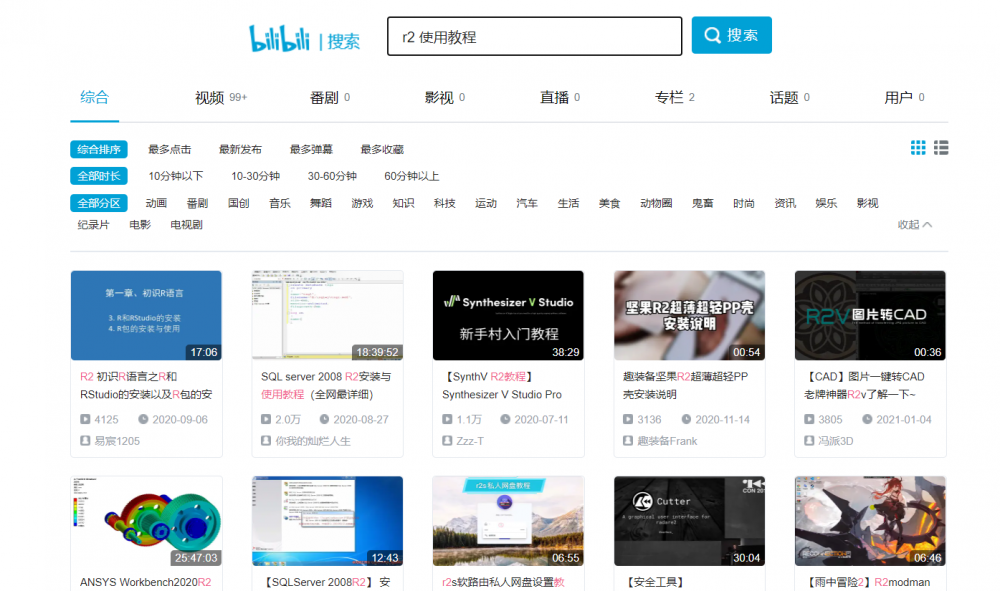Filter by 纪录片 category

tap(94, 224)
